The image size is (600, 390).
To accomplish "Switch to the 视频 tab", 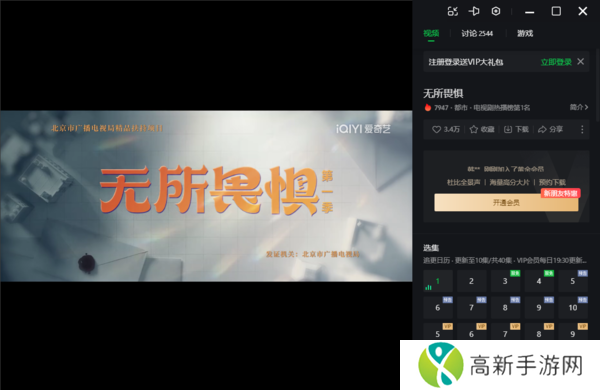I will click(x=431, y=33).
